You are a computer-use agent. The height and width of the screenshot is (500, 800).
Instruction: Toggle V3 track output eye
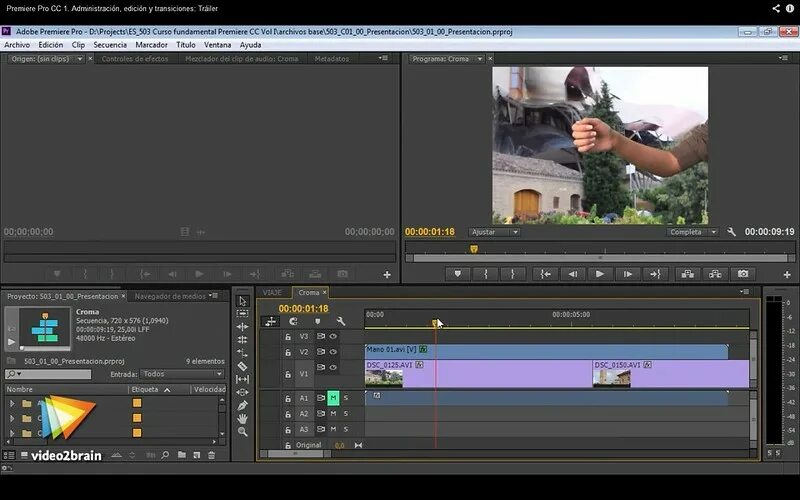pyautogui.click(x=333, y=336)
